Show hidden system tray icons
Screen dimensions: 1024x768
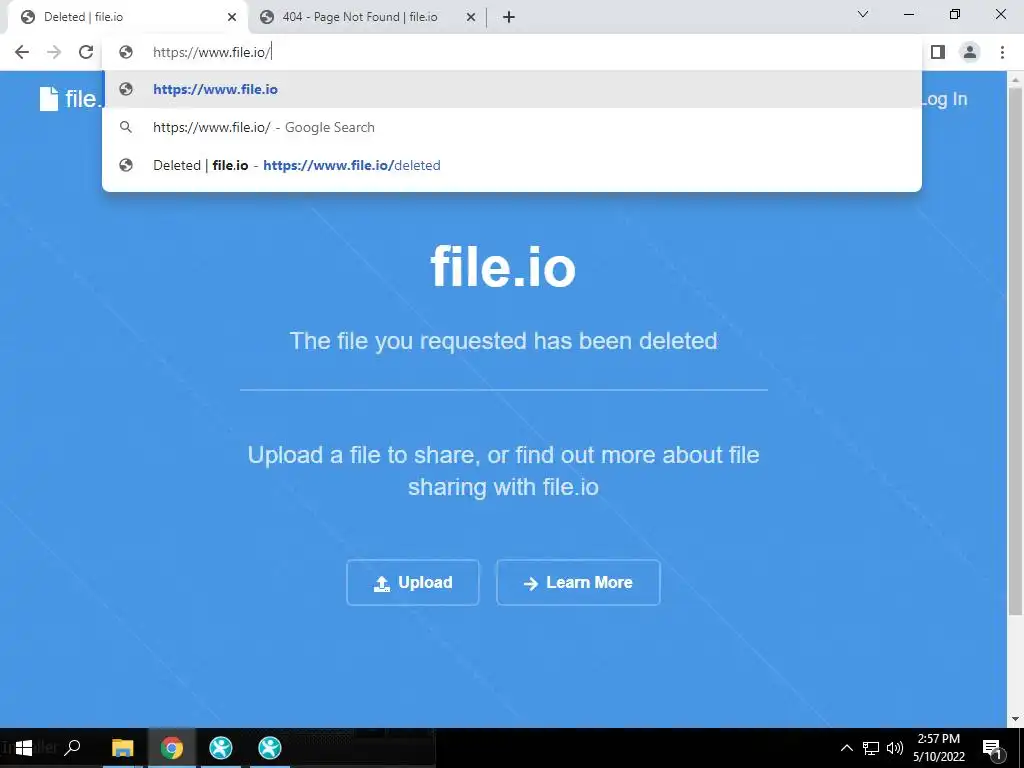coord(846,748)
